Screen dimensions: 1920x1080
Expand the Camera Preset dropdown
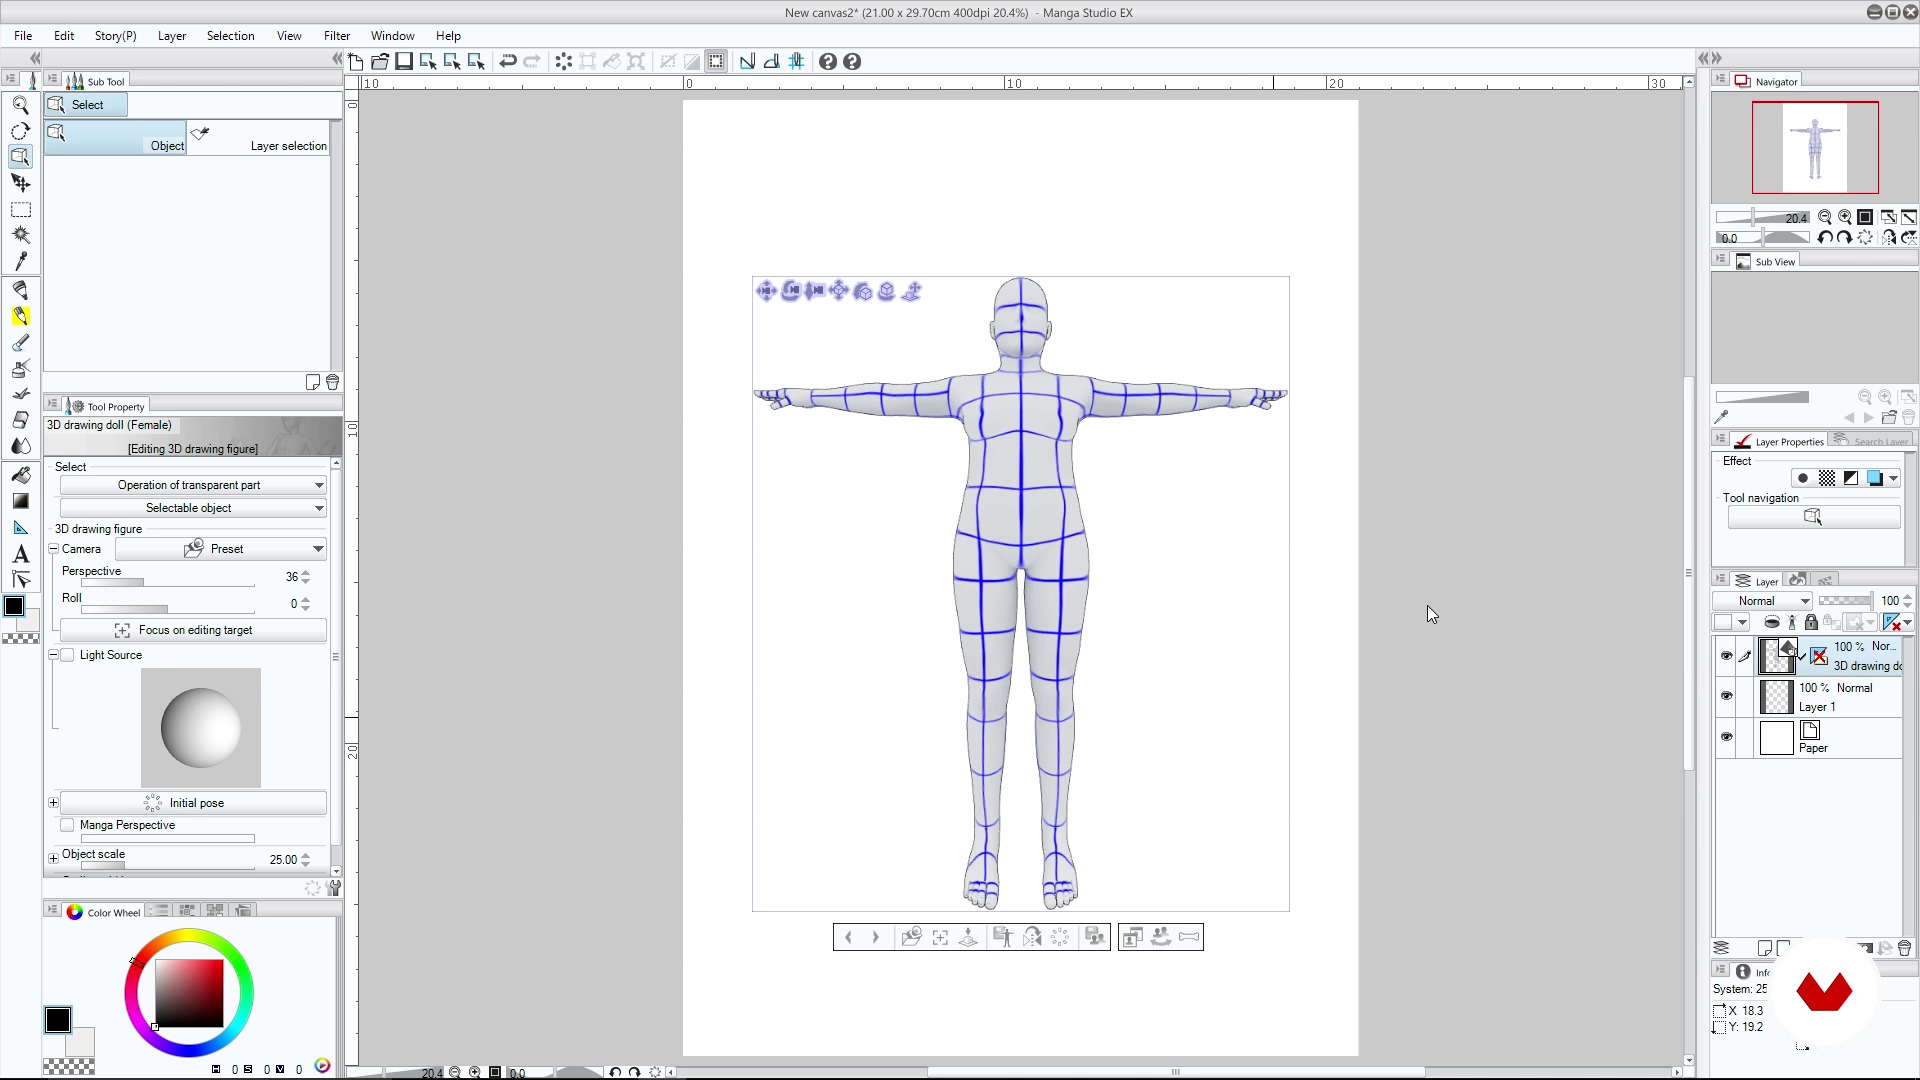click(318, 549)
